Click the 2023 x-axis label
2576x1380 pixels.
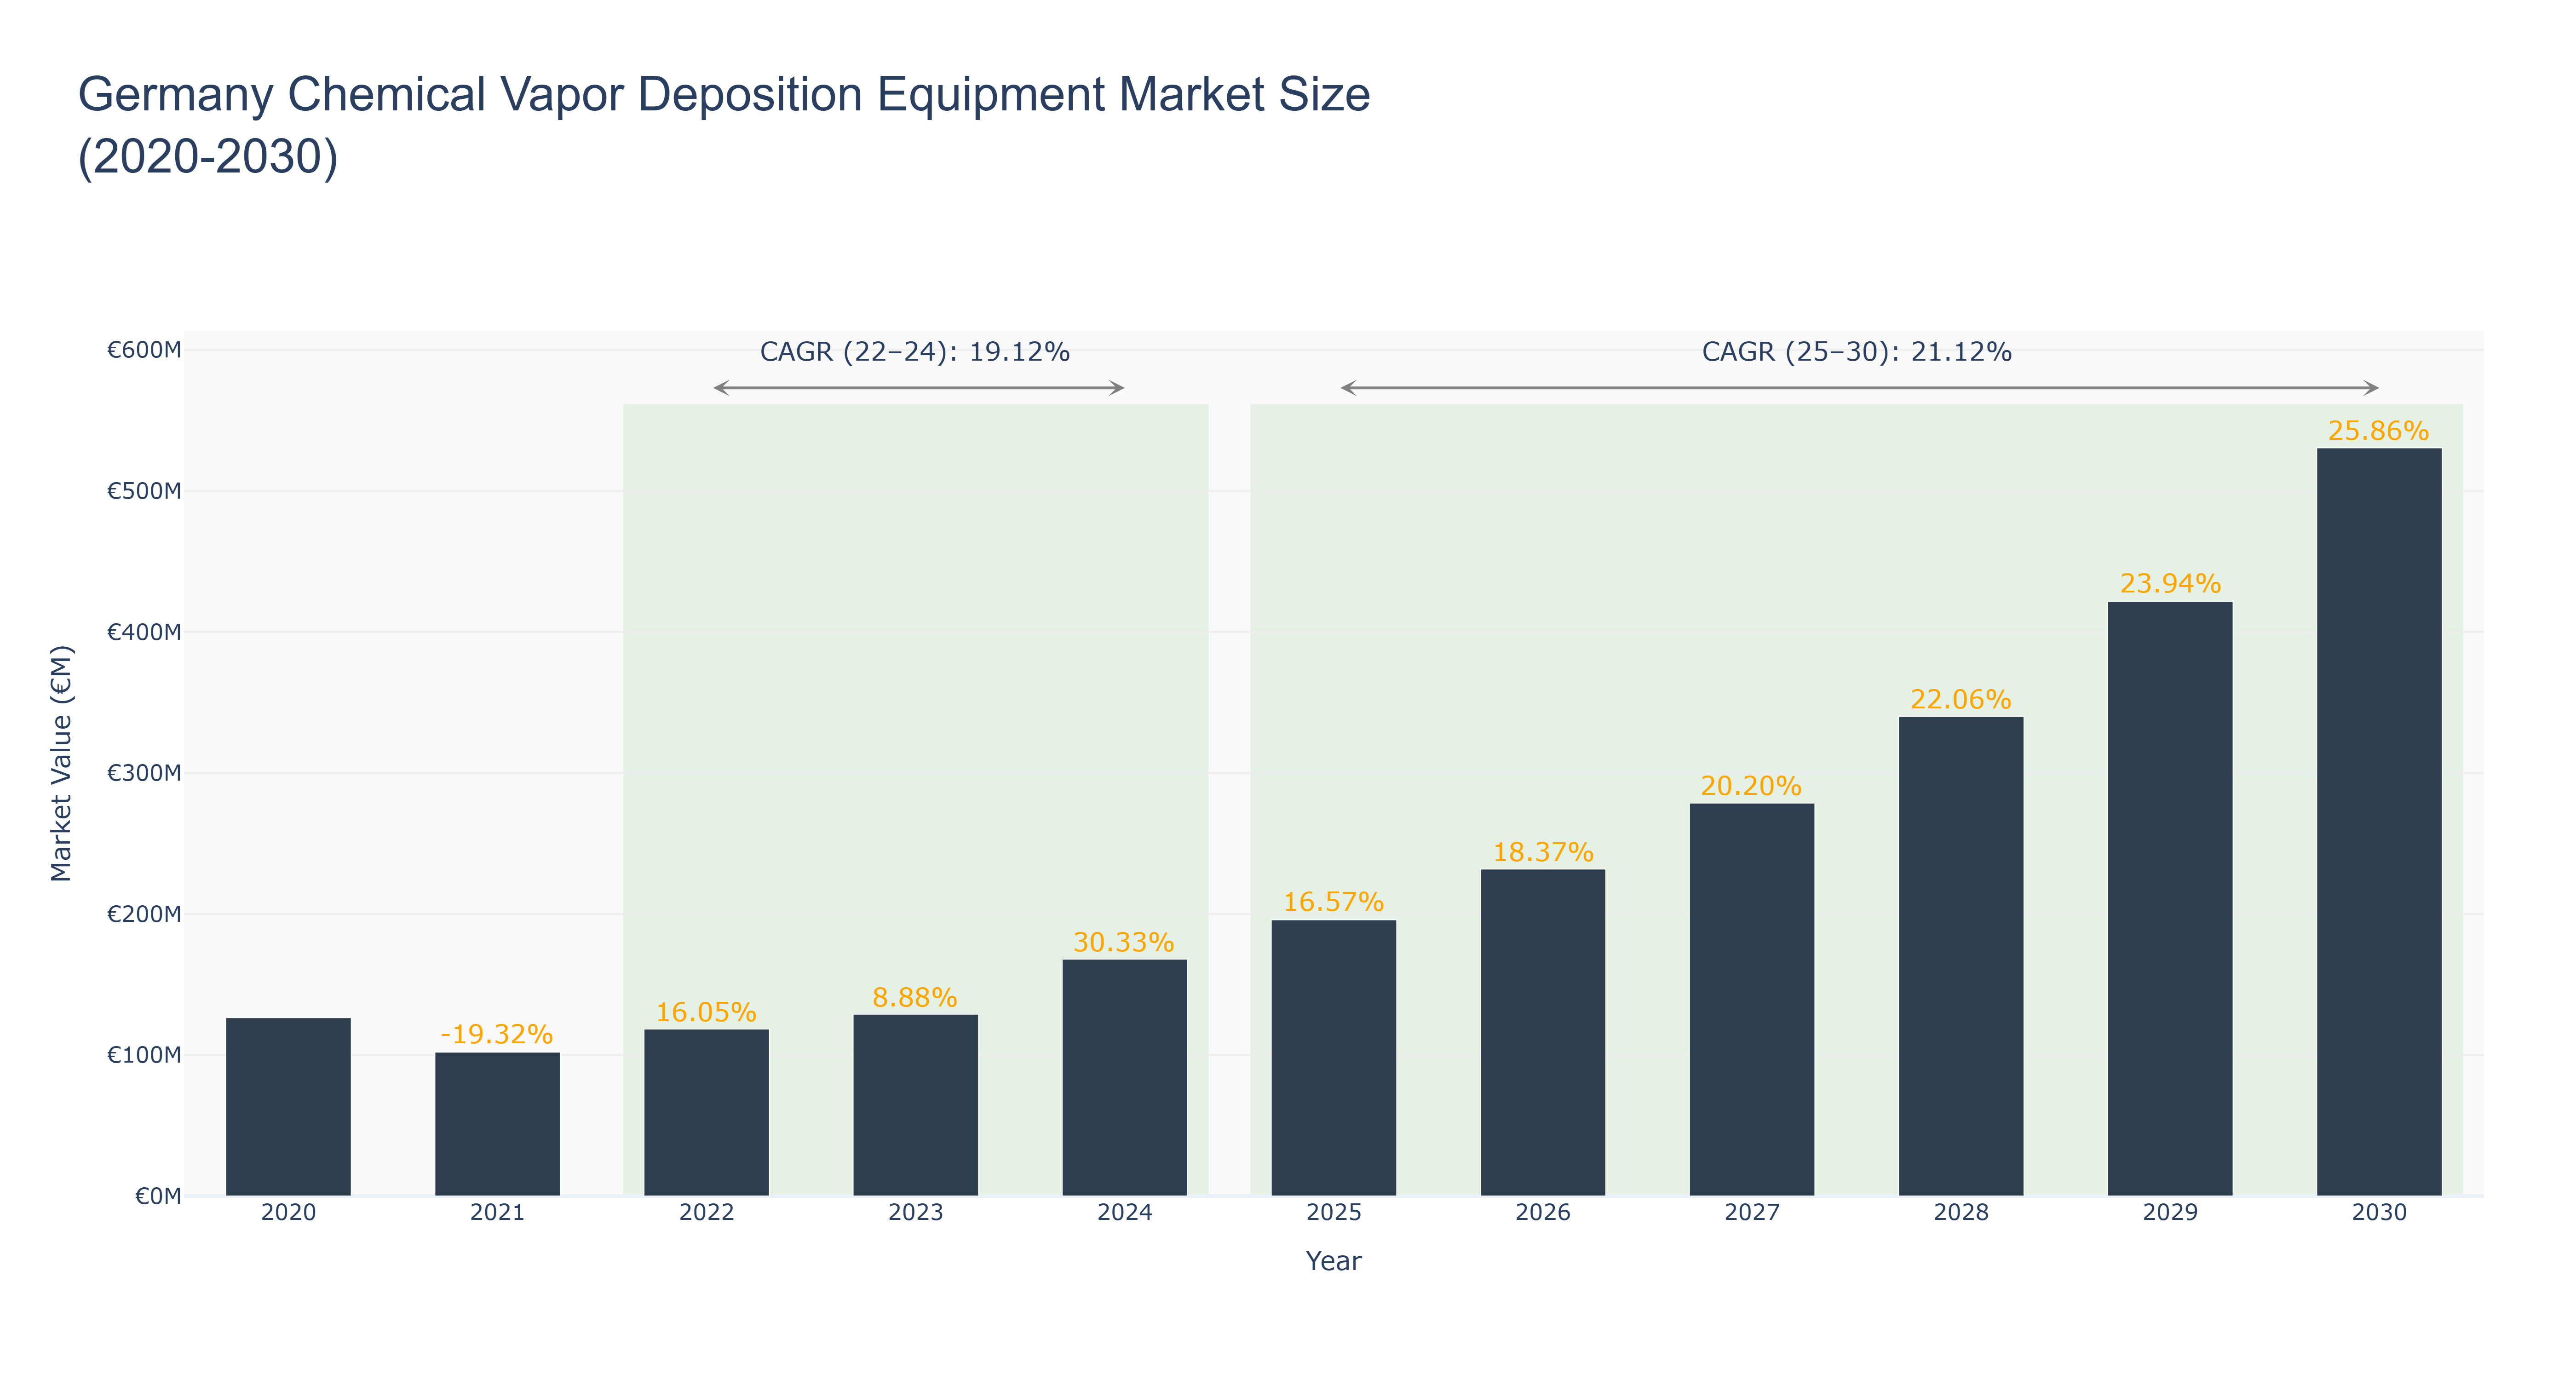pyautogui.click(x=915, y=1213)
